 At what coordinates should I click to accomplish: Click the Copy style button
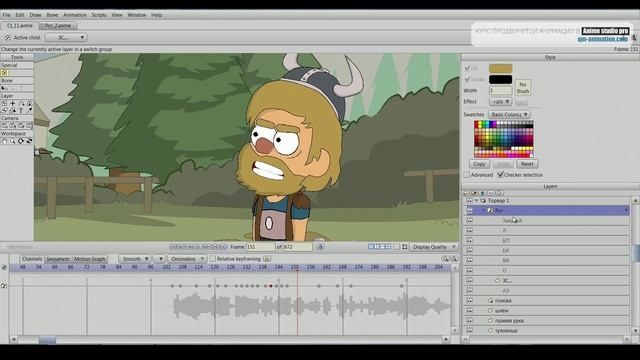tap(479, 164)
